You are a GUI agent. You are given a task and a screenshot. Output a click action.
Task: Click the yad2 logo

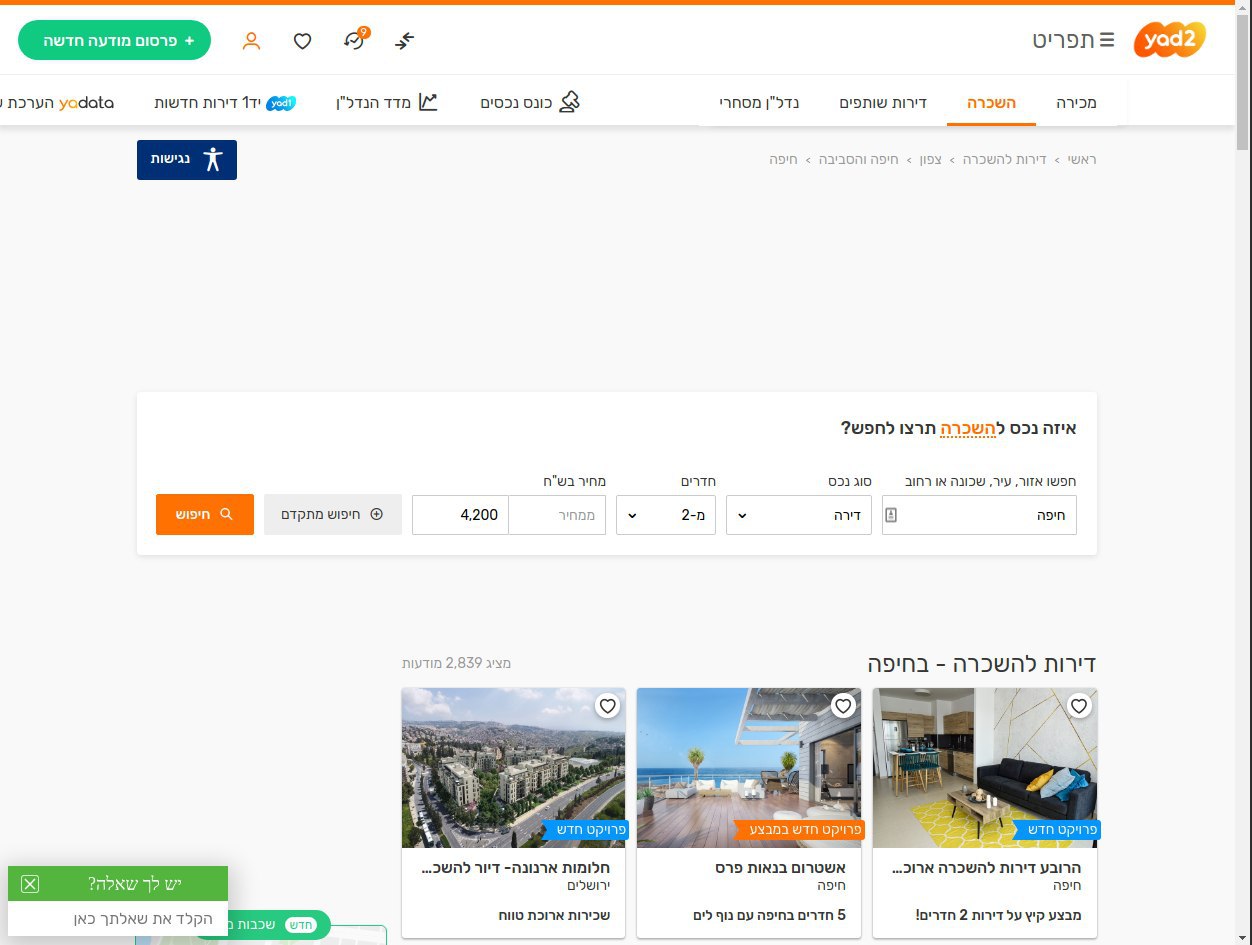pyautogui.click(x=1169, y=40)
